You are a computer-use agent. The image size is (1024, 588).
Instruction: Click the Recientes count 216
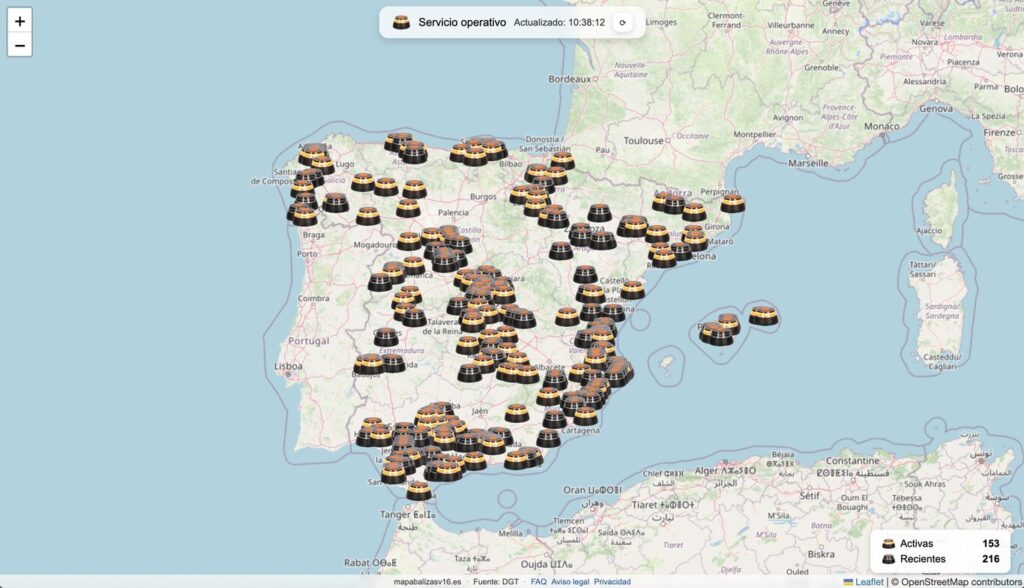tap(990, 559)
